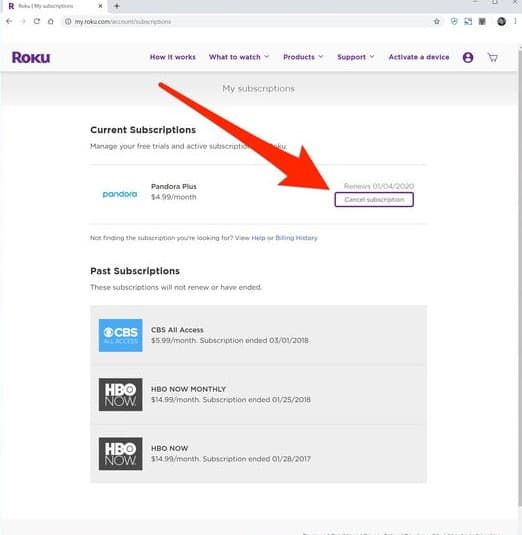Open the shield extension icon

(454, 21)
